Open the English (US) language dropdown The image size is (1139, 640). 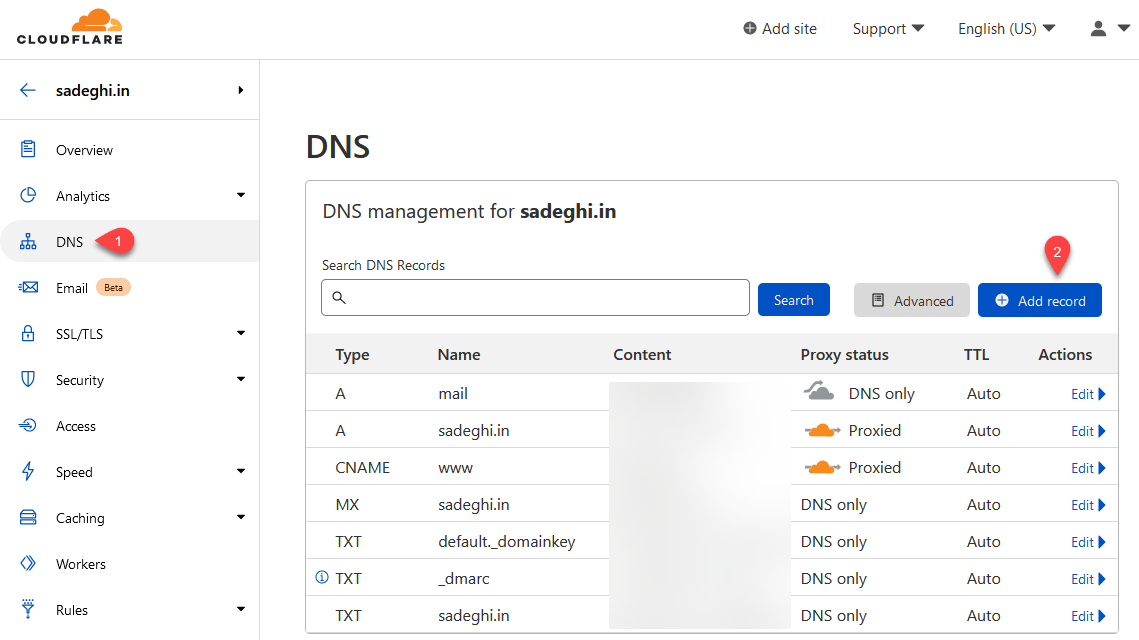[1006, 28]
